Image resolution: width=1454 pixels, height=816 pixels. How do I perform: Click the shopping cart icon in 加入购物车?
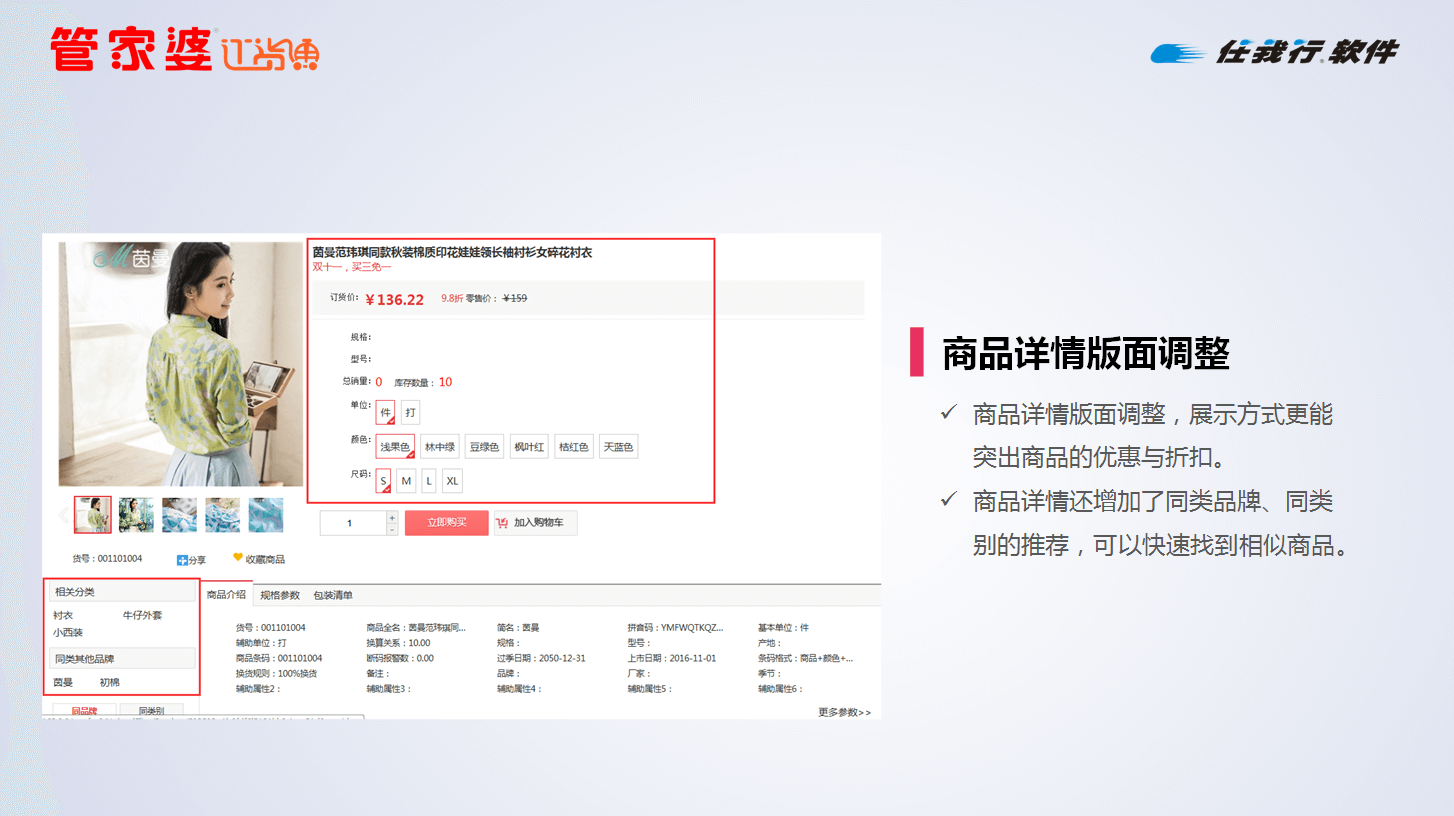(503, 523)
